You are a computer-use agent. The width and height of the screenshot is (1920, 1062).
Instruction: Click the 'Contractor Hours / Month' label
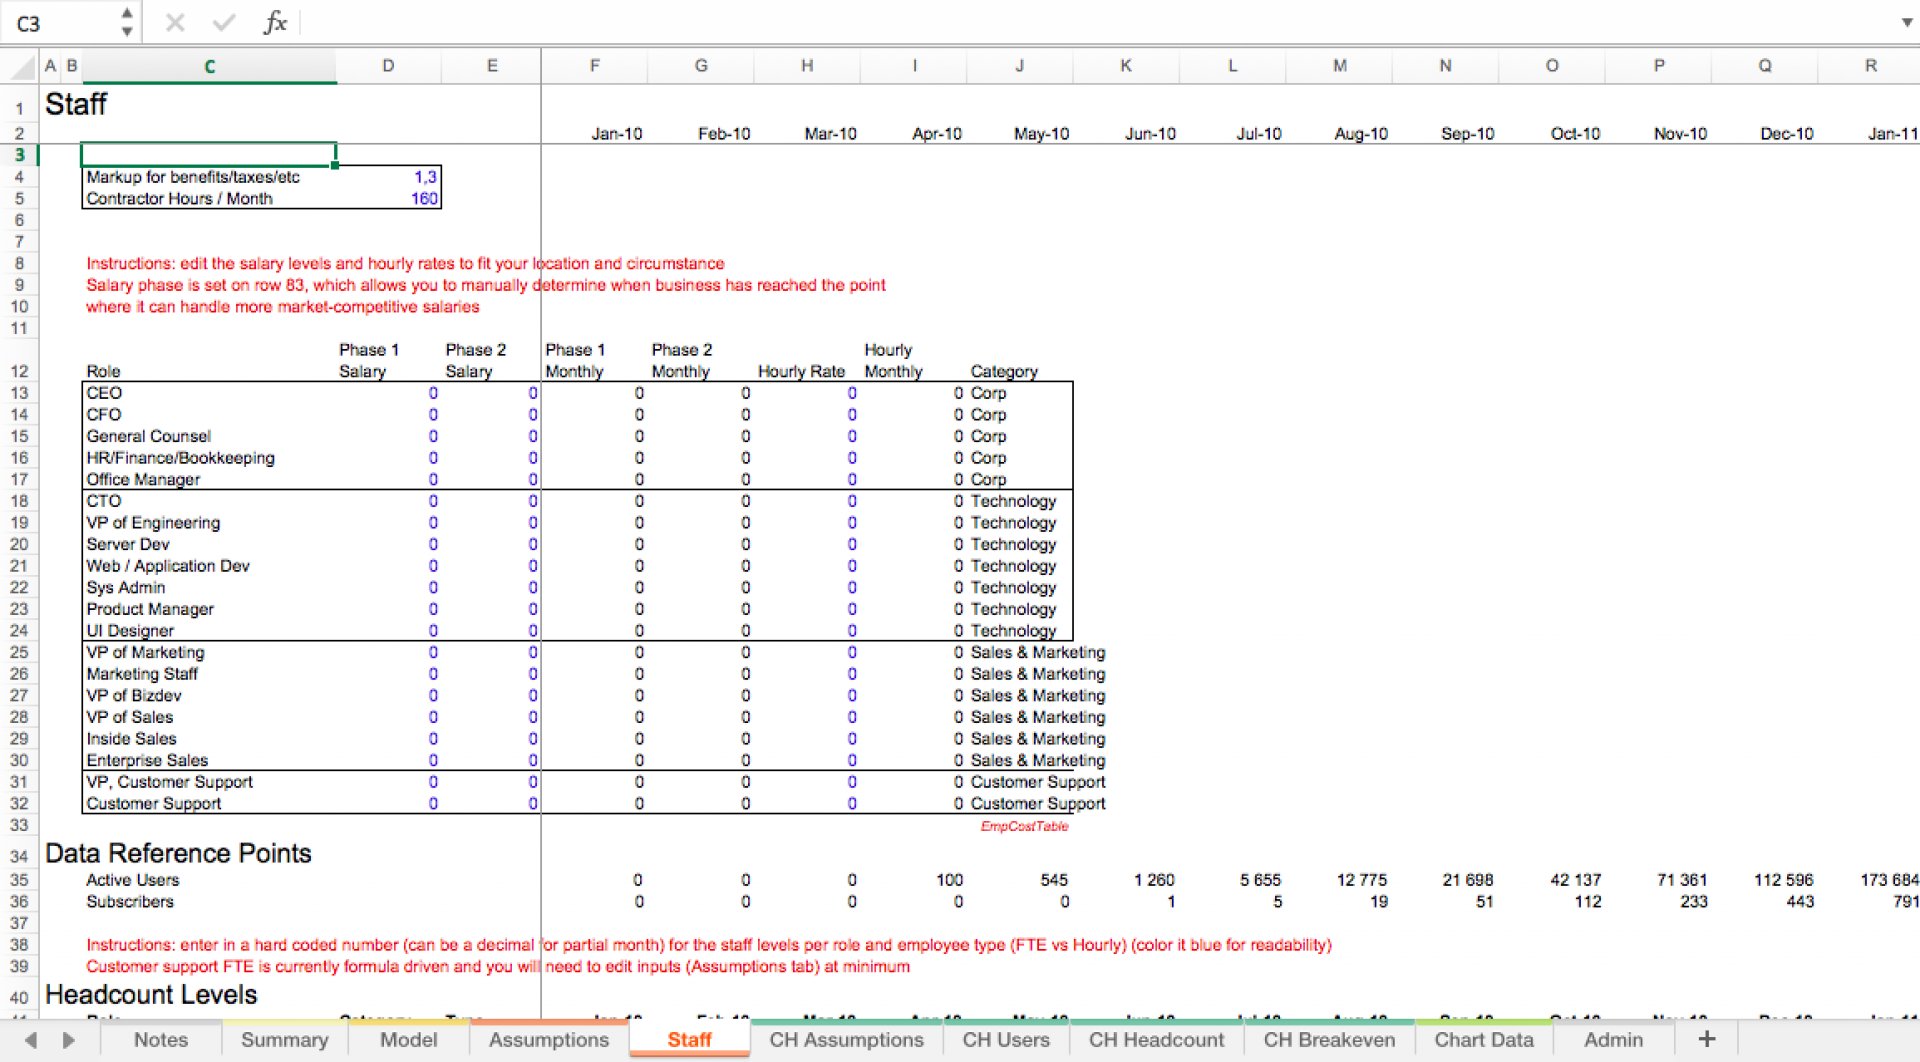[x=179, y=198]
